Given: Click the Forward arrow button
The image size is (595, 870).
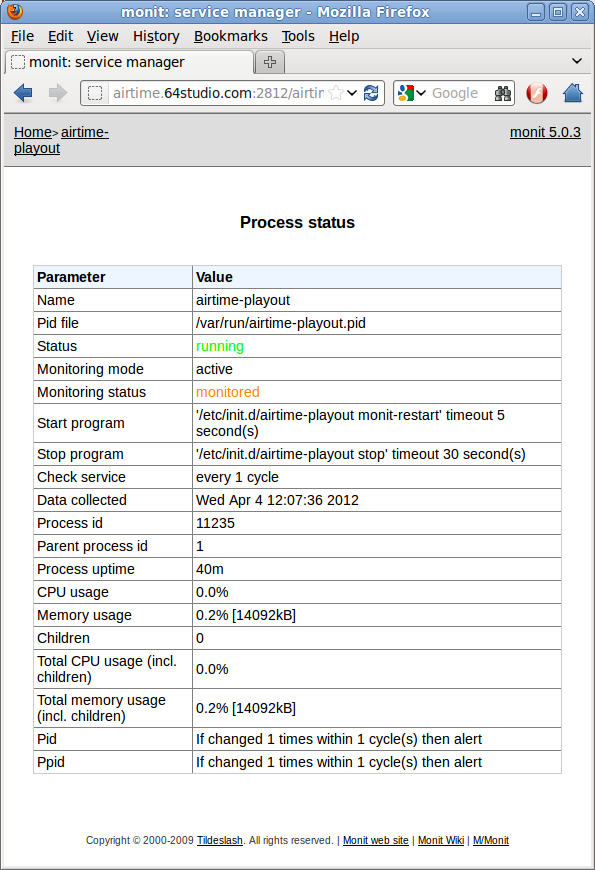Looking at the screenshot, I should [58, 93].
